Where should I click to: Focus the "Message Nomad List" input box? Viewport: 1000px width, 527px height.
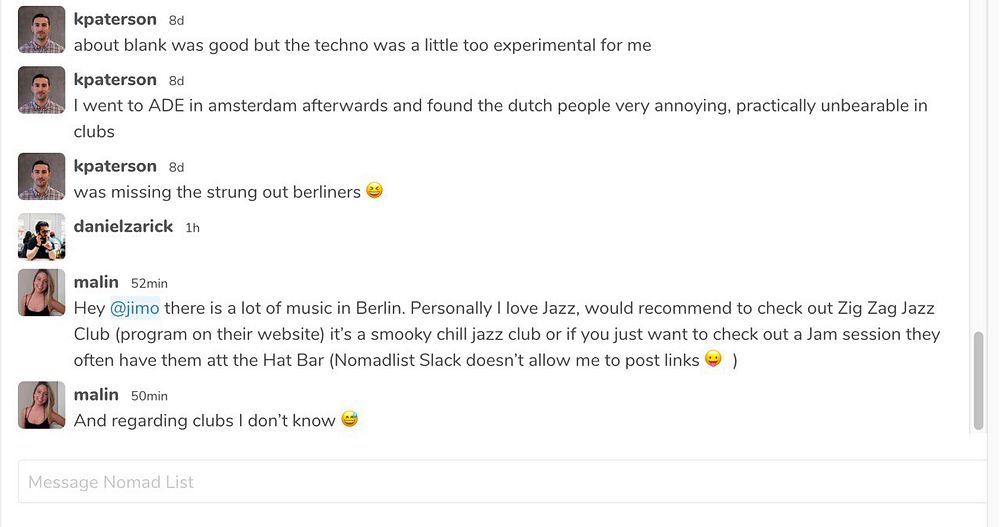[x=500, y=482]
